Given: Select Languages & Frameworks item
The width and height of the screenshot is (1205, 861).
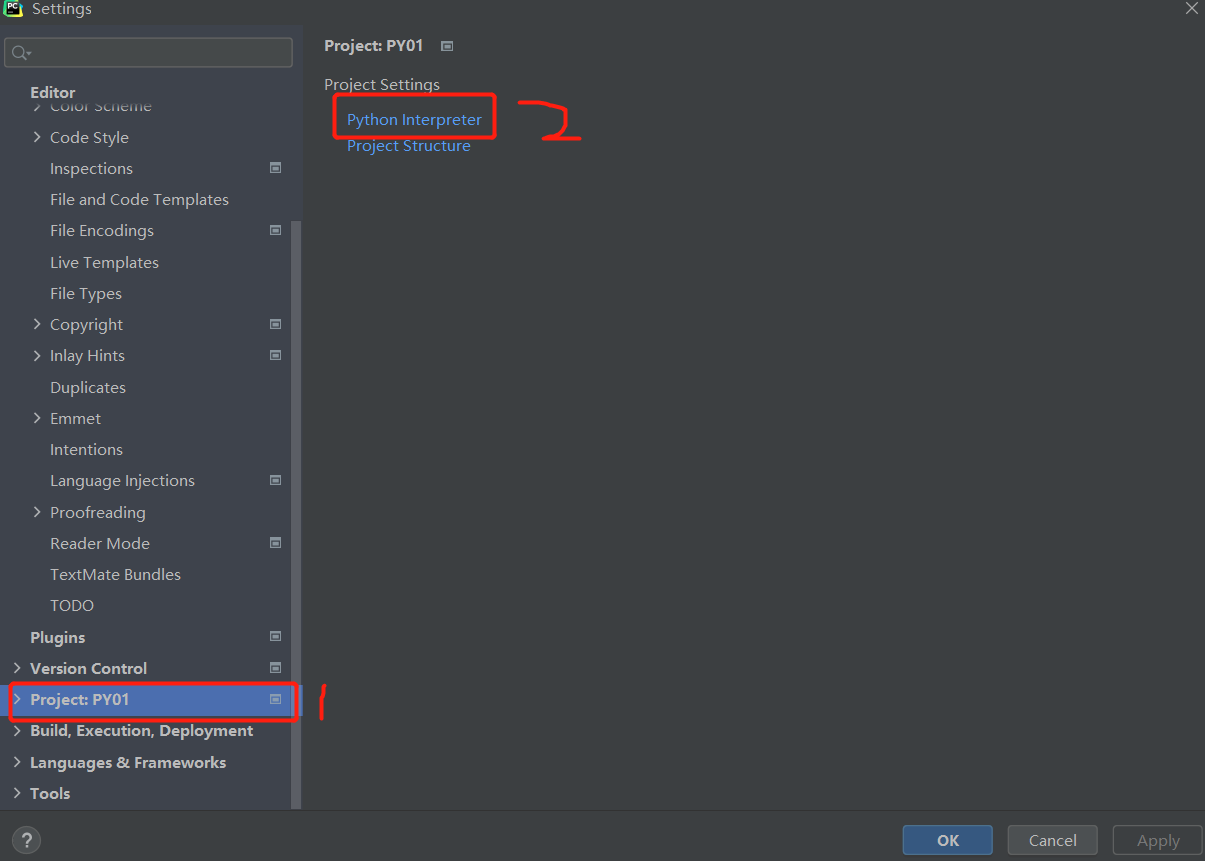Looking at the screenshot, I should coord(128,762).
